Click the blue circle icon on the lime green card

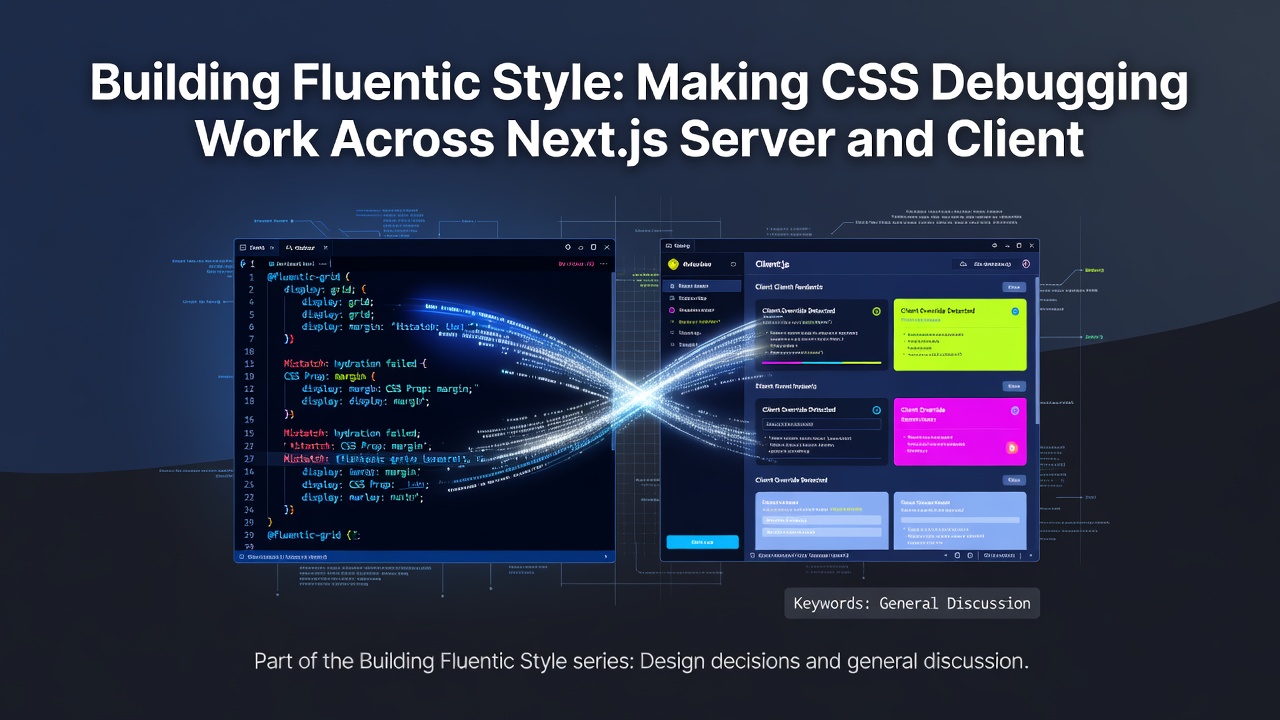1015,311
